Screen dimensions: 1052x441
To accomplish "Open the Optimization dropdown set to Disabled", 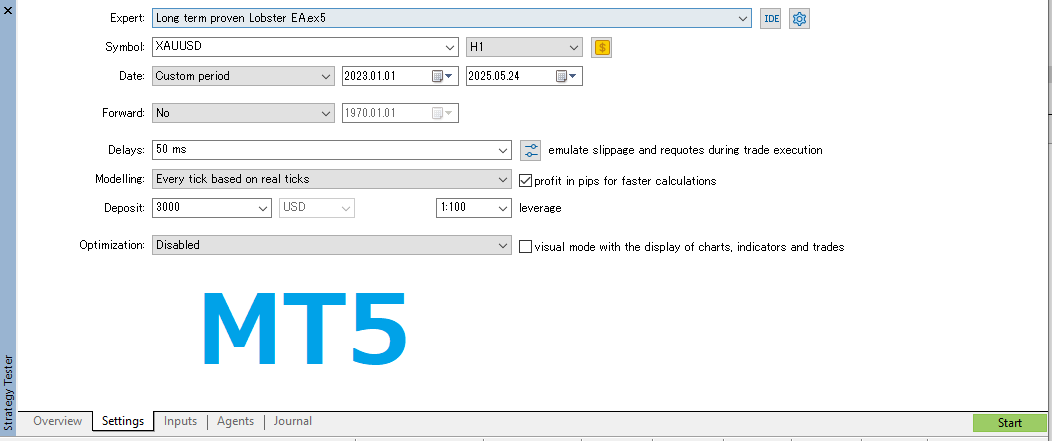I will pyautogui.click(x=332, y=246).
